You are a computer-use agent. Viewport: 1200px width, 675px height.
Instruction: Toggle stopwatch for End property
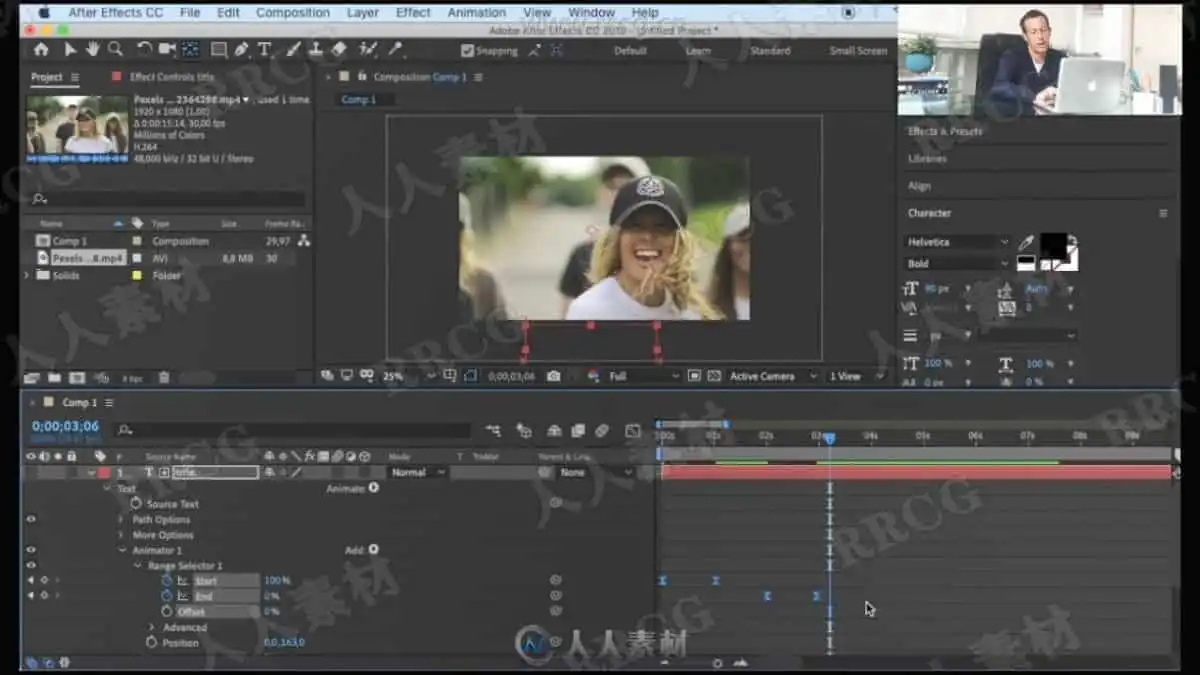pyautogui.click(x=167, y=595)
